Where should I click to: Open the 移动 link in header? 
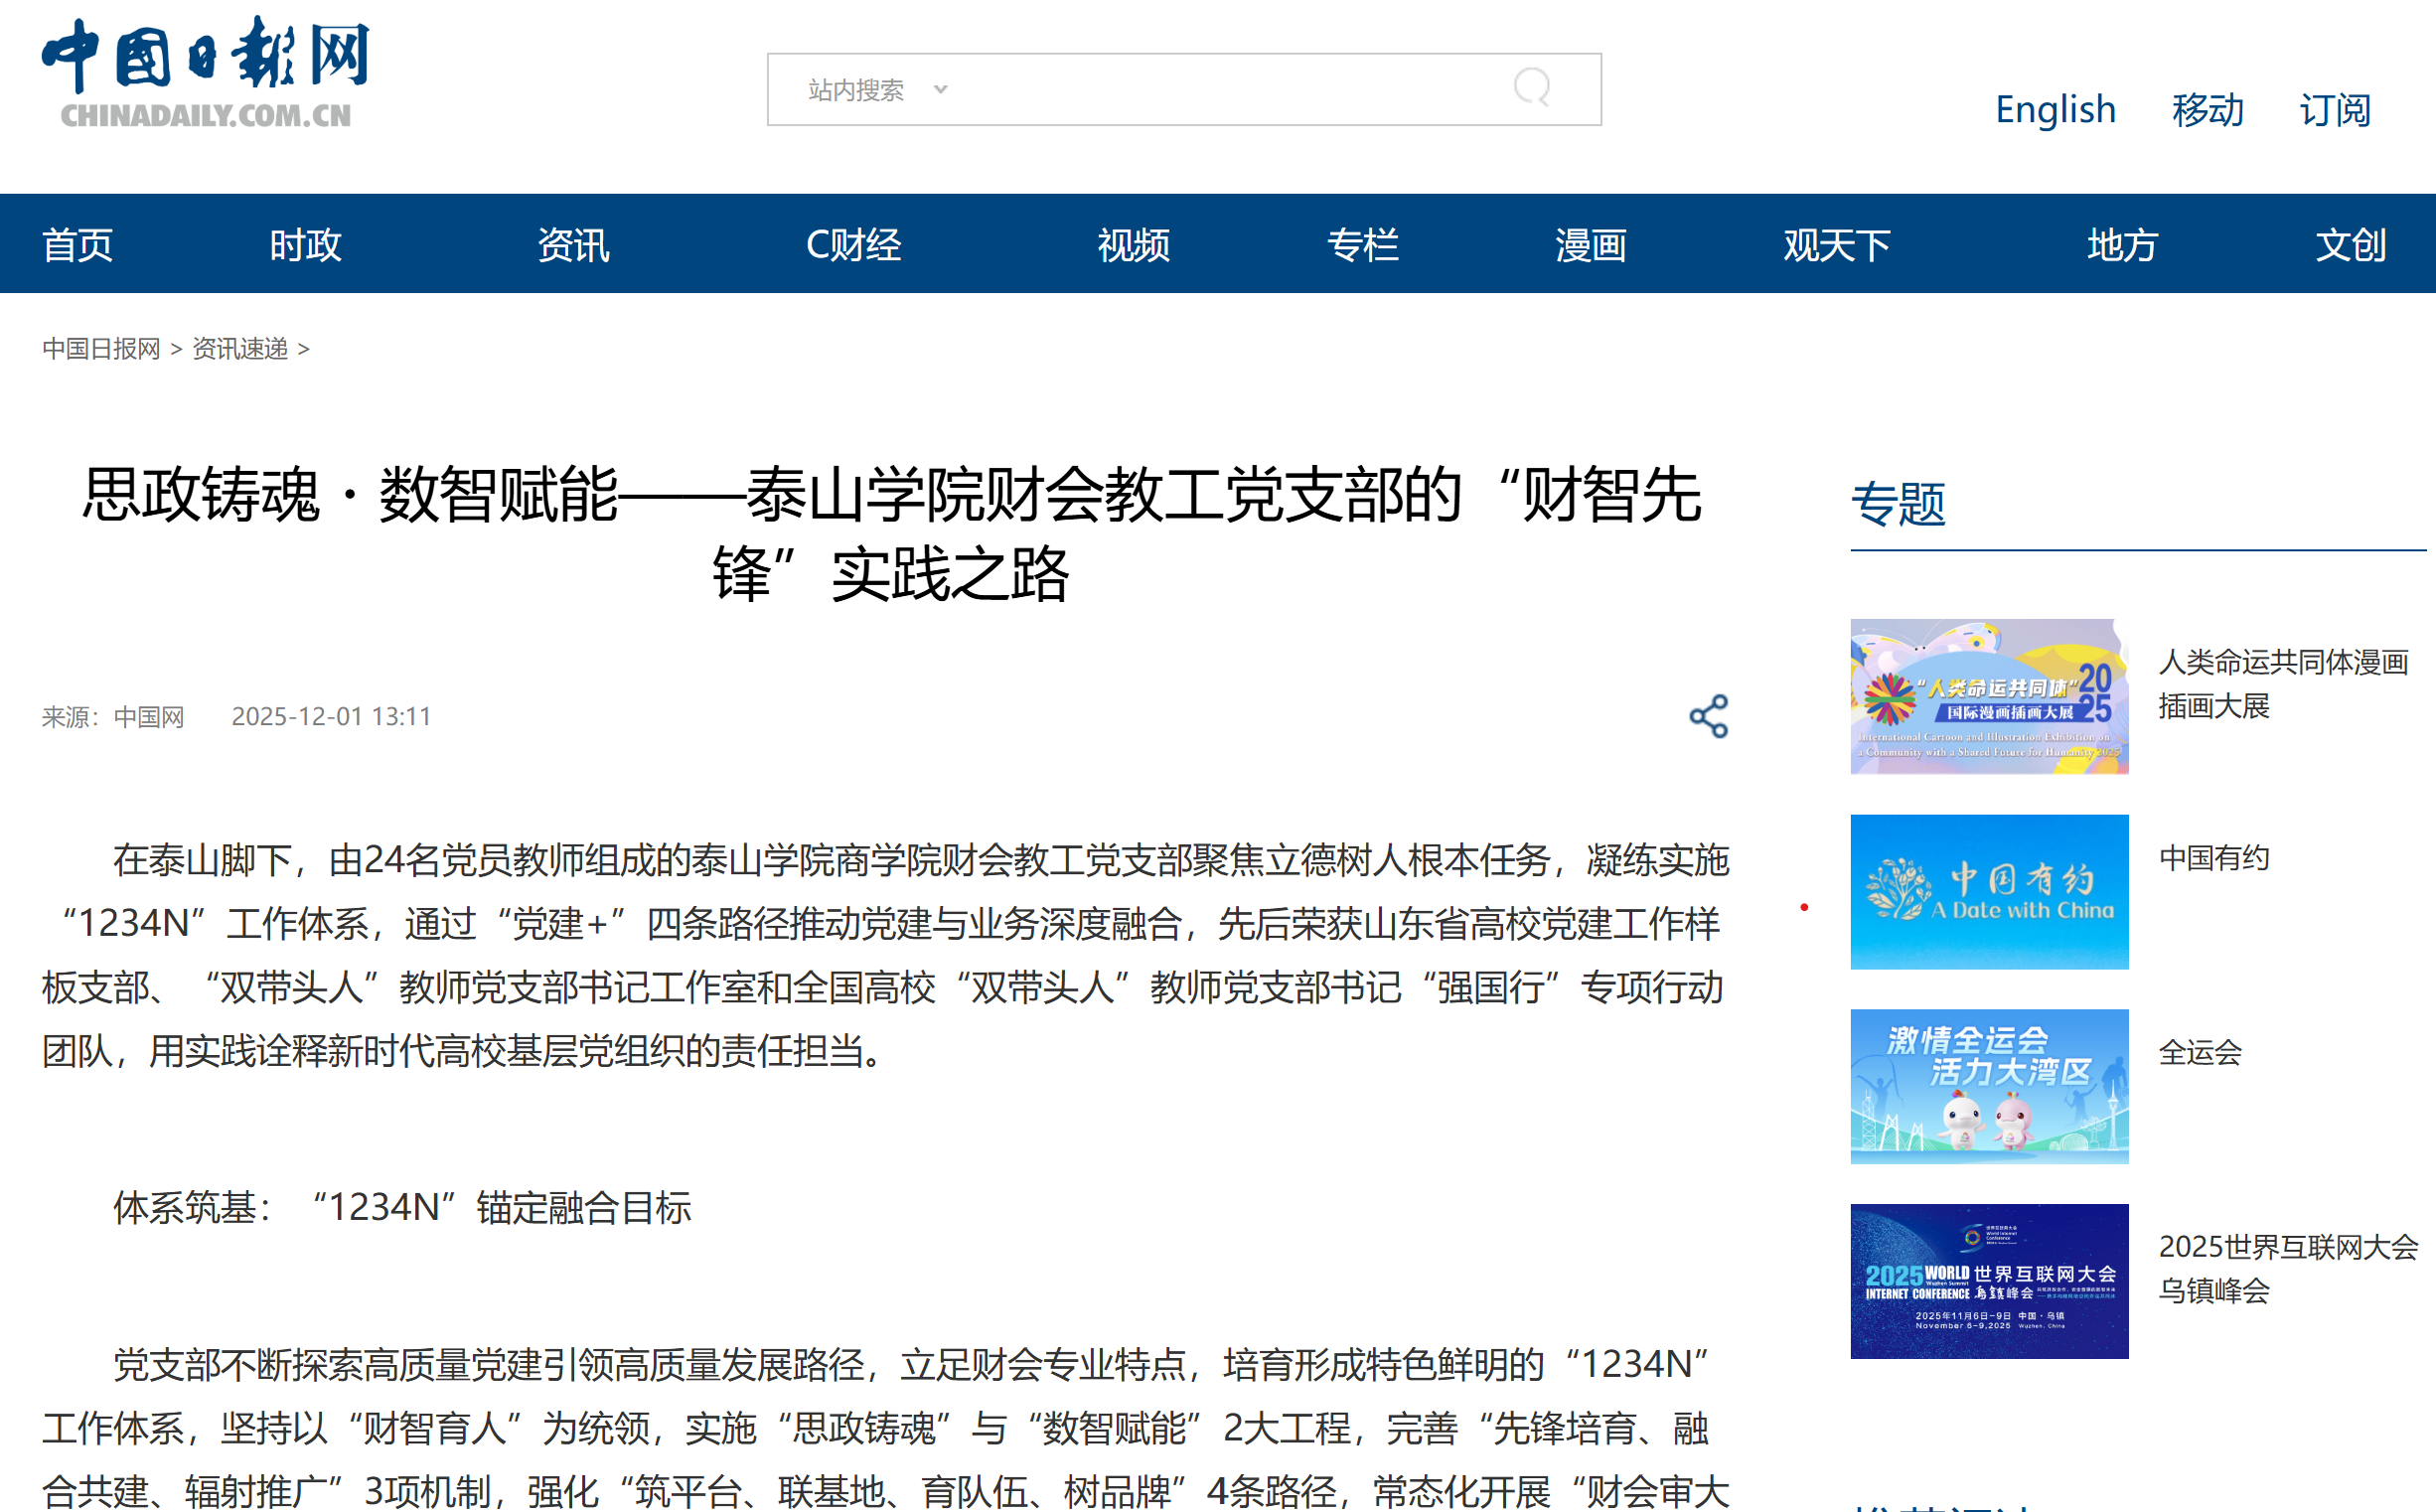click(x=2207, y=109)
